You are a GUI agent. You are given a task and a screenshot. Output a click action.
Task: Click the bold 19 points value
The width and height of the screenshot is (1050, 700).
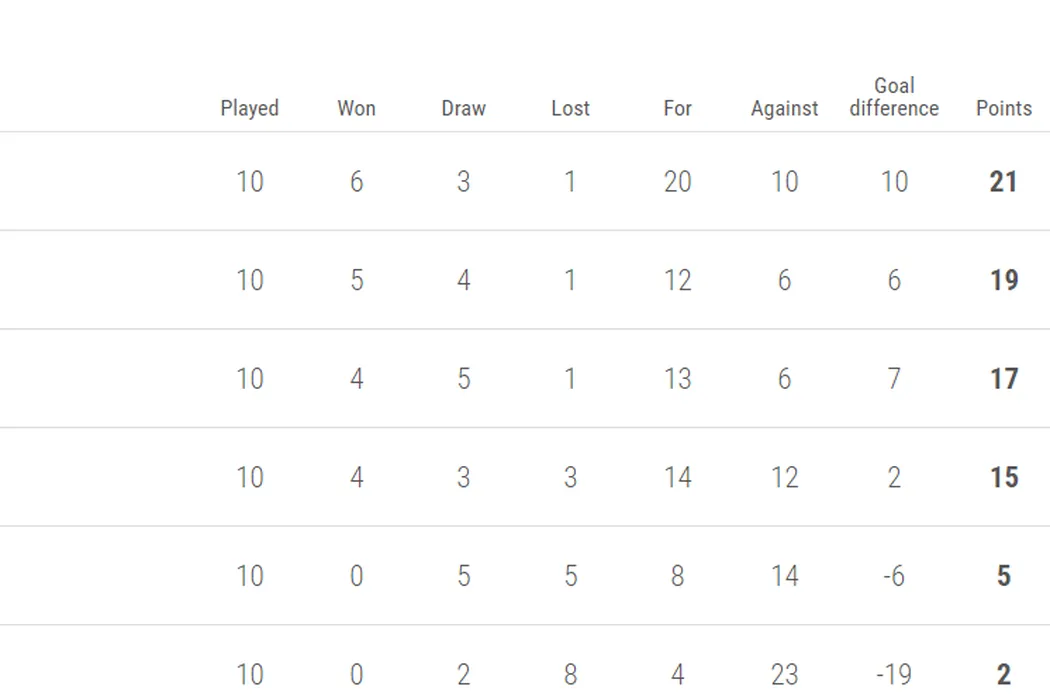1003,280
